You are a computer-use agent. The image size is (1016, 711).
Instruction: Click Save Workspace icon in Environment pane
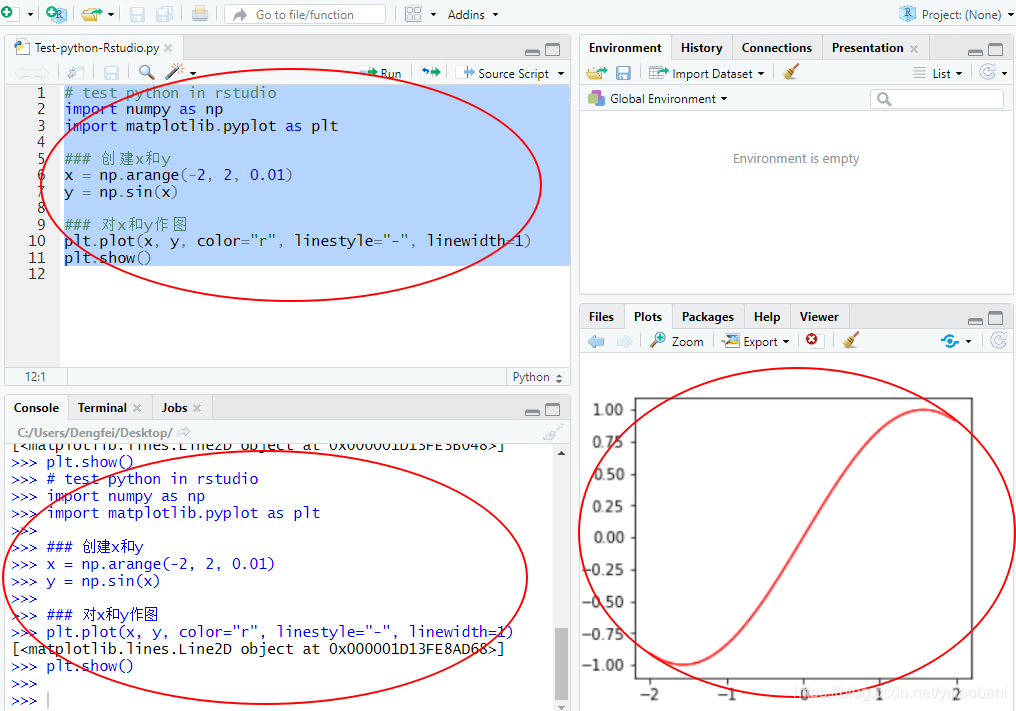click(x=623, y=73)
